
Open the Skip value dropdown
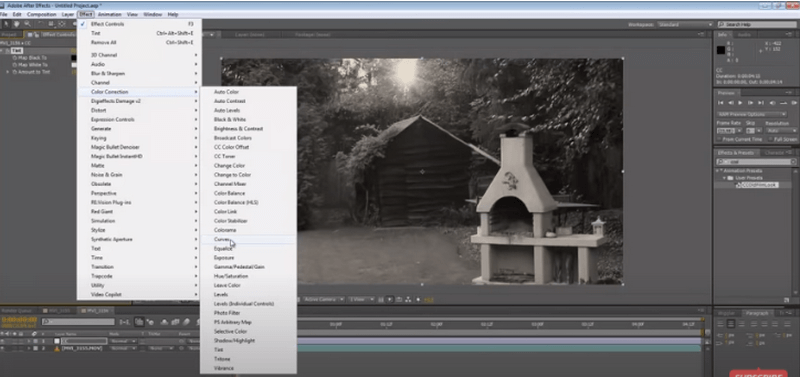click(753, 131)
